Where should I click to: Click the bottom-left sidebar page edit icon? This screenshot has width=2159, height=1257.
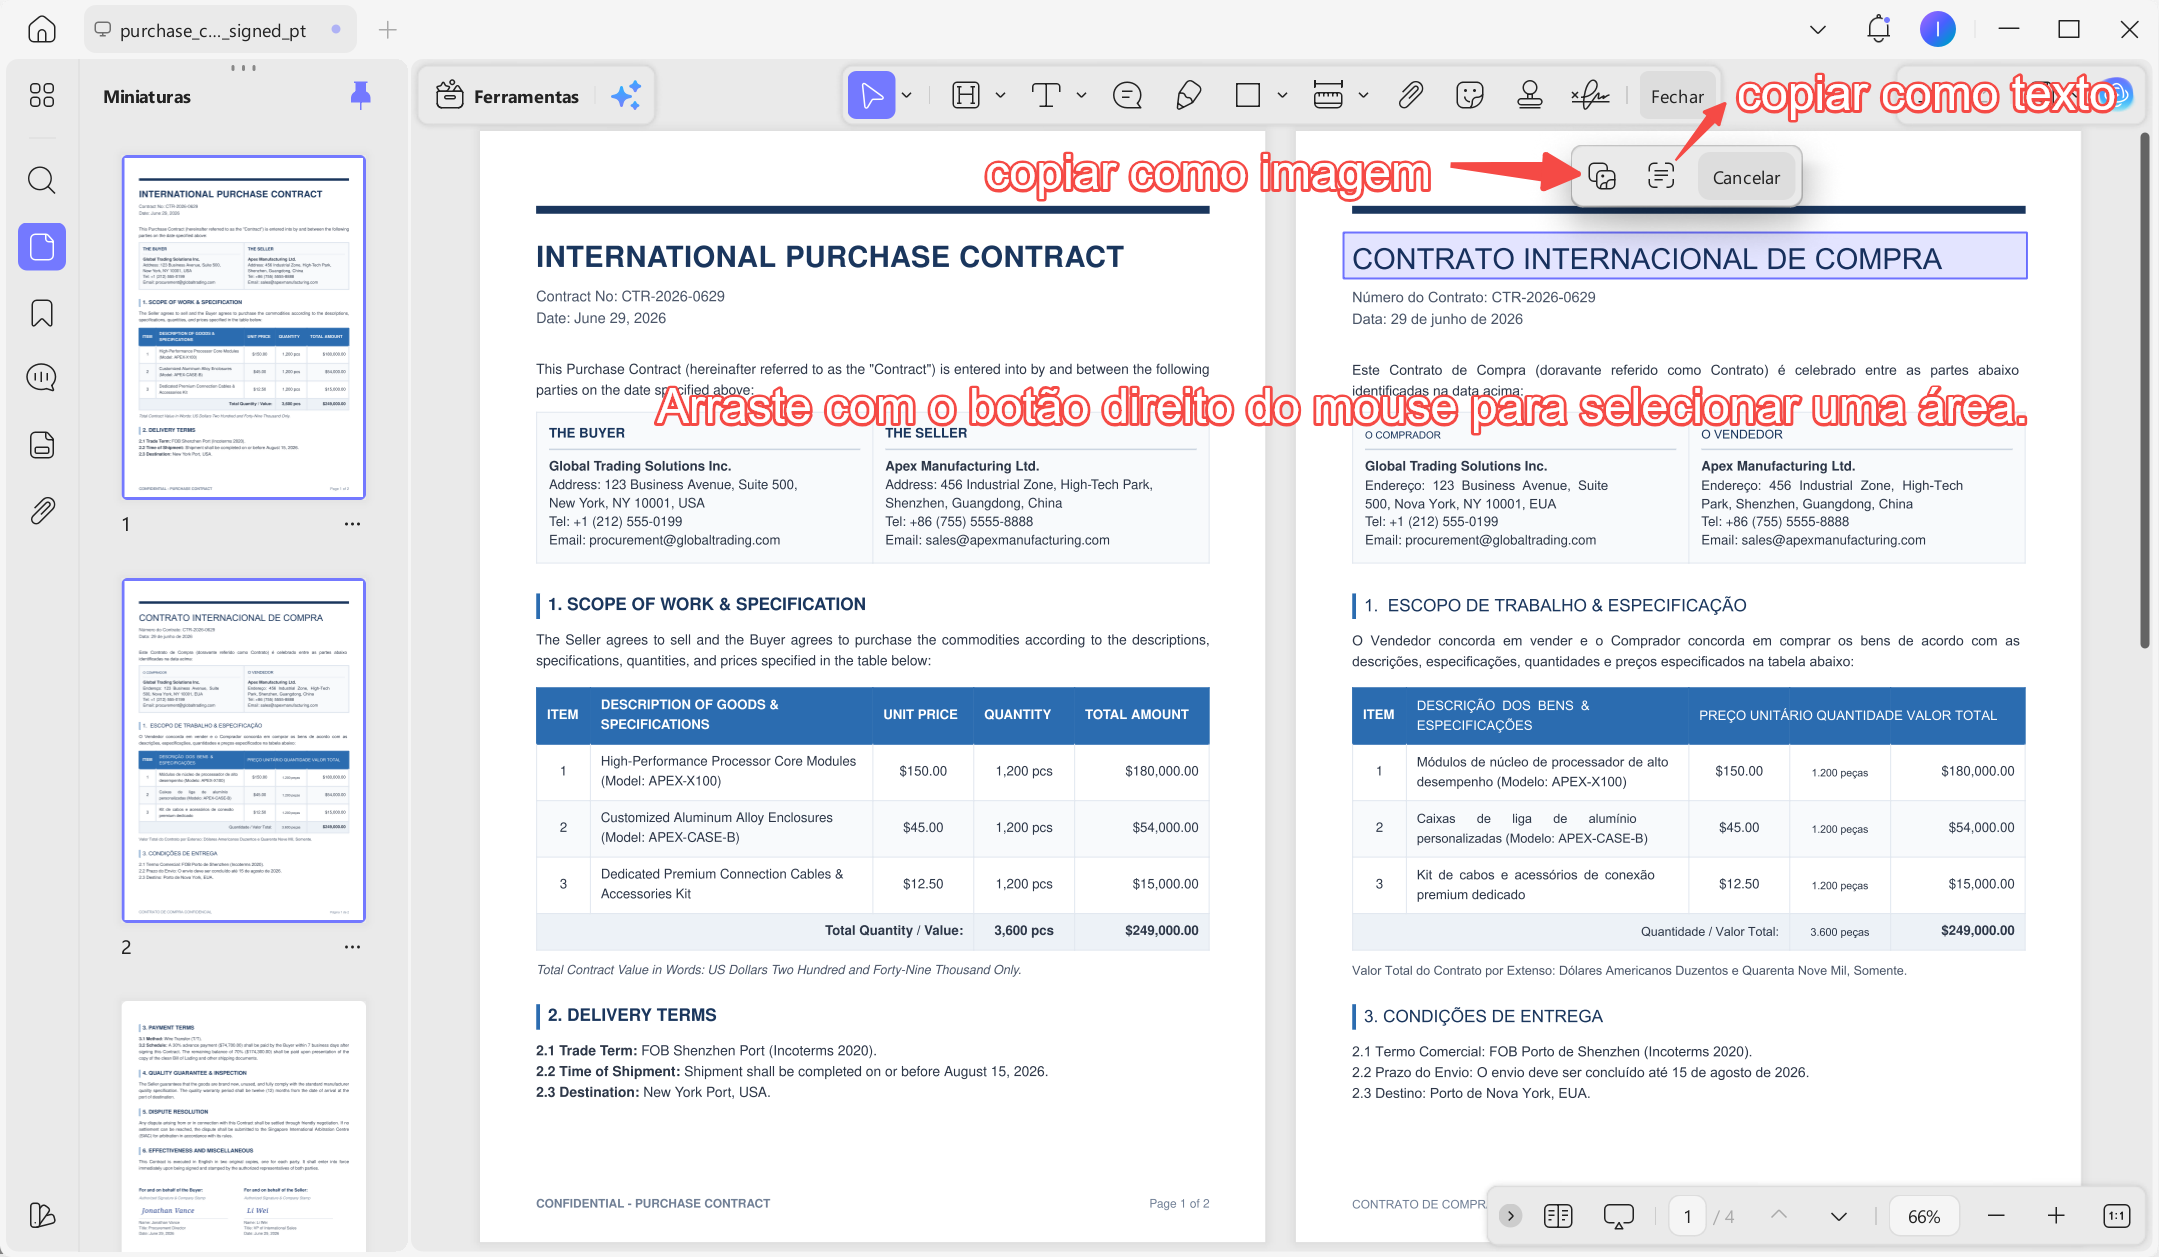[x=42, y=1215]
